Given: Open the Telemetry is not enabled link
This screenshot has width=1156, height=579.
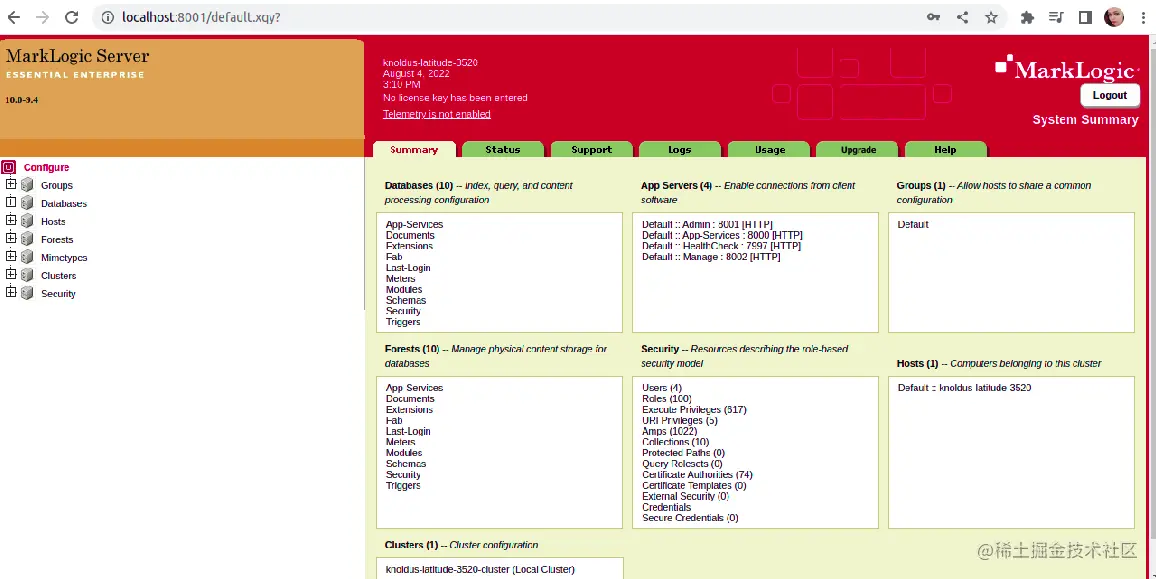Looking at the screenshot, I should pyautogui.click(x=435, y=113).
